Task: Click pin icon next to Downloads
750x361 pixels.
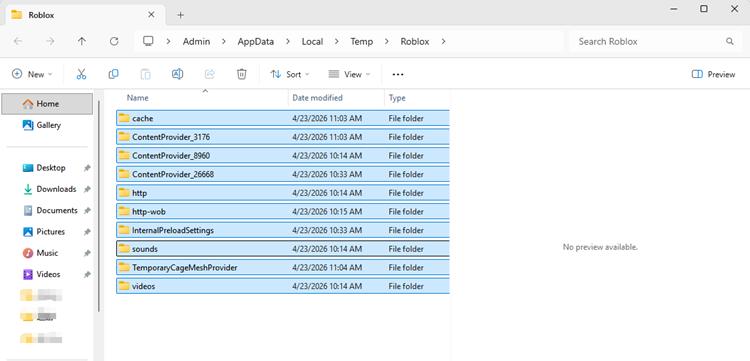Action: (87, 189)
